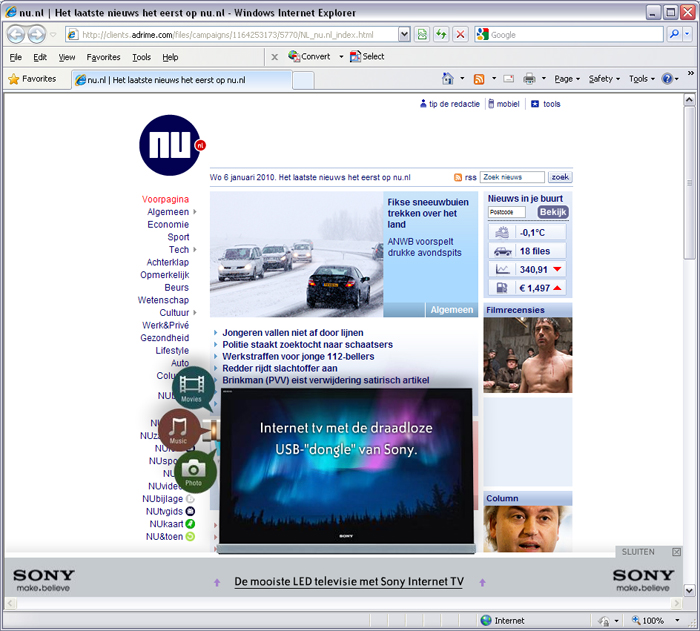Click the nu.nl round logo
700x631 pixels.
click(172, 145)
